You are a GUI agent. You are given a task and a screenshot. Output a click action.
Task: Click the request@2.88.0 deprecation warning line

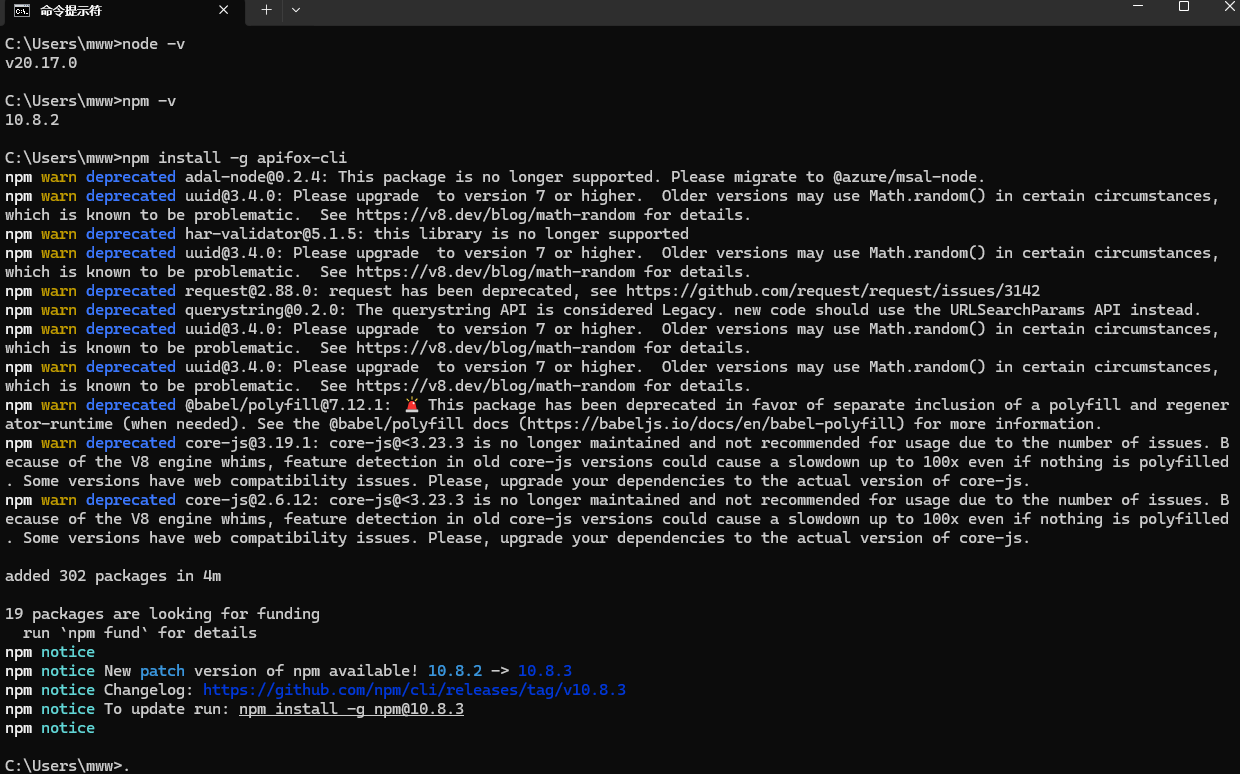[522, 291]
